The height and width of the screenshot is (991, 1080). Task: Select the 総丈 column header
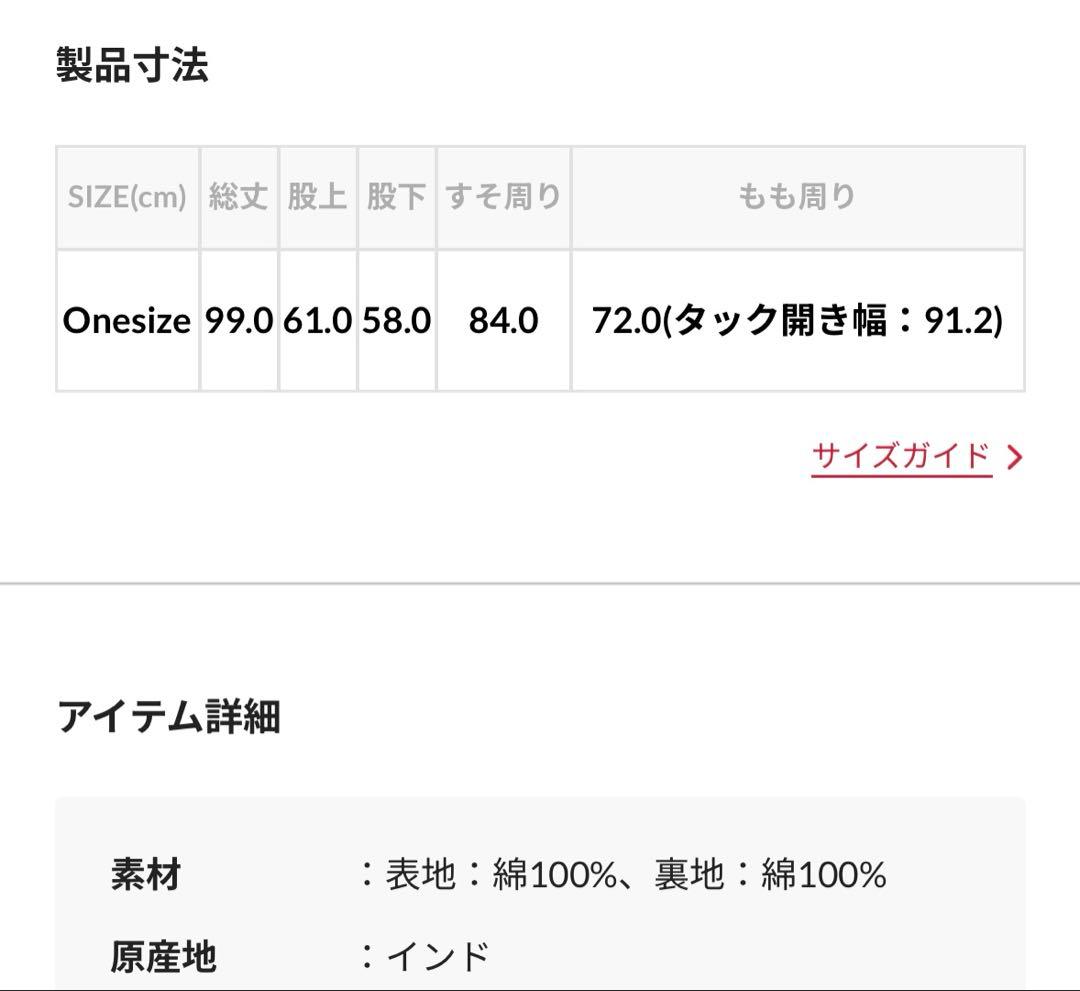pos(239,197)
